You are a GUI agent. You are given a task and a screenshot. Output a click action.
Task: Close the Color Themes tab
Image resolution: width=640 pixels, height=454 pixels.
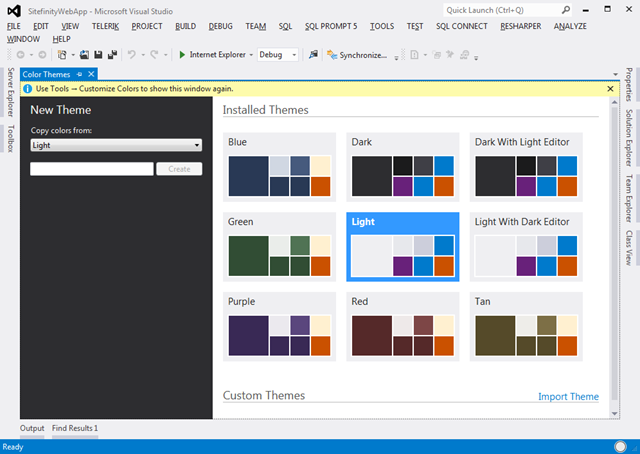click(x=92, y=74)
